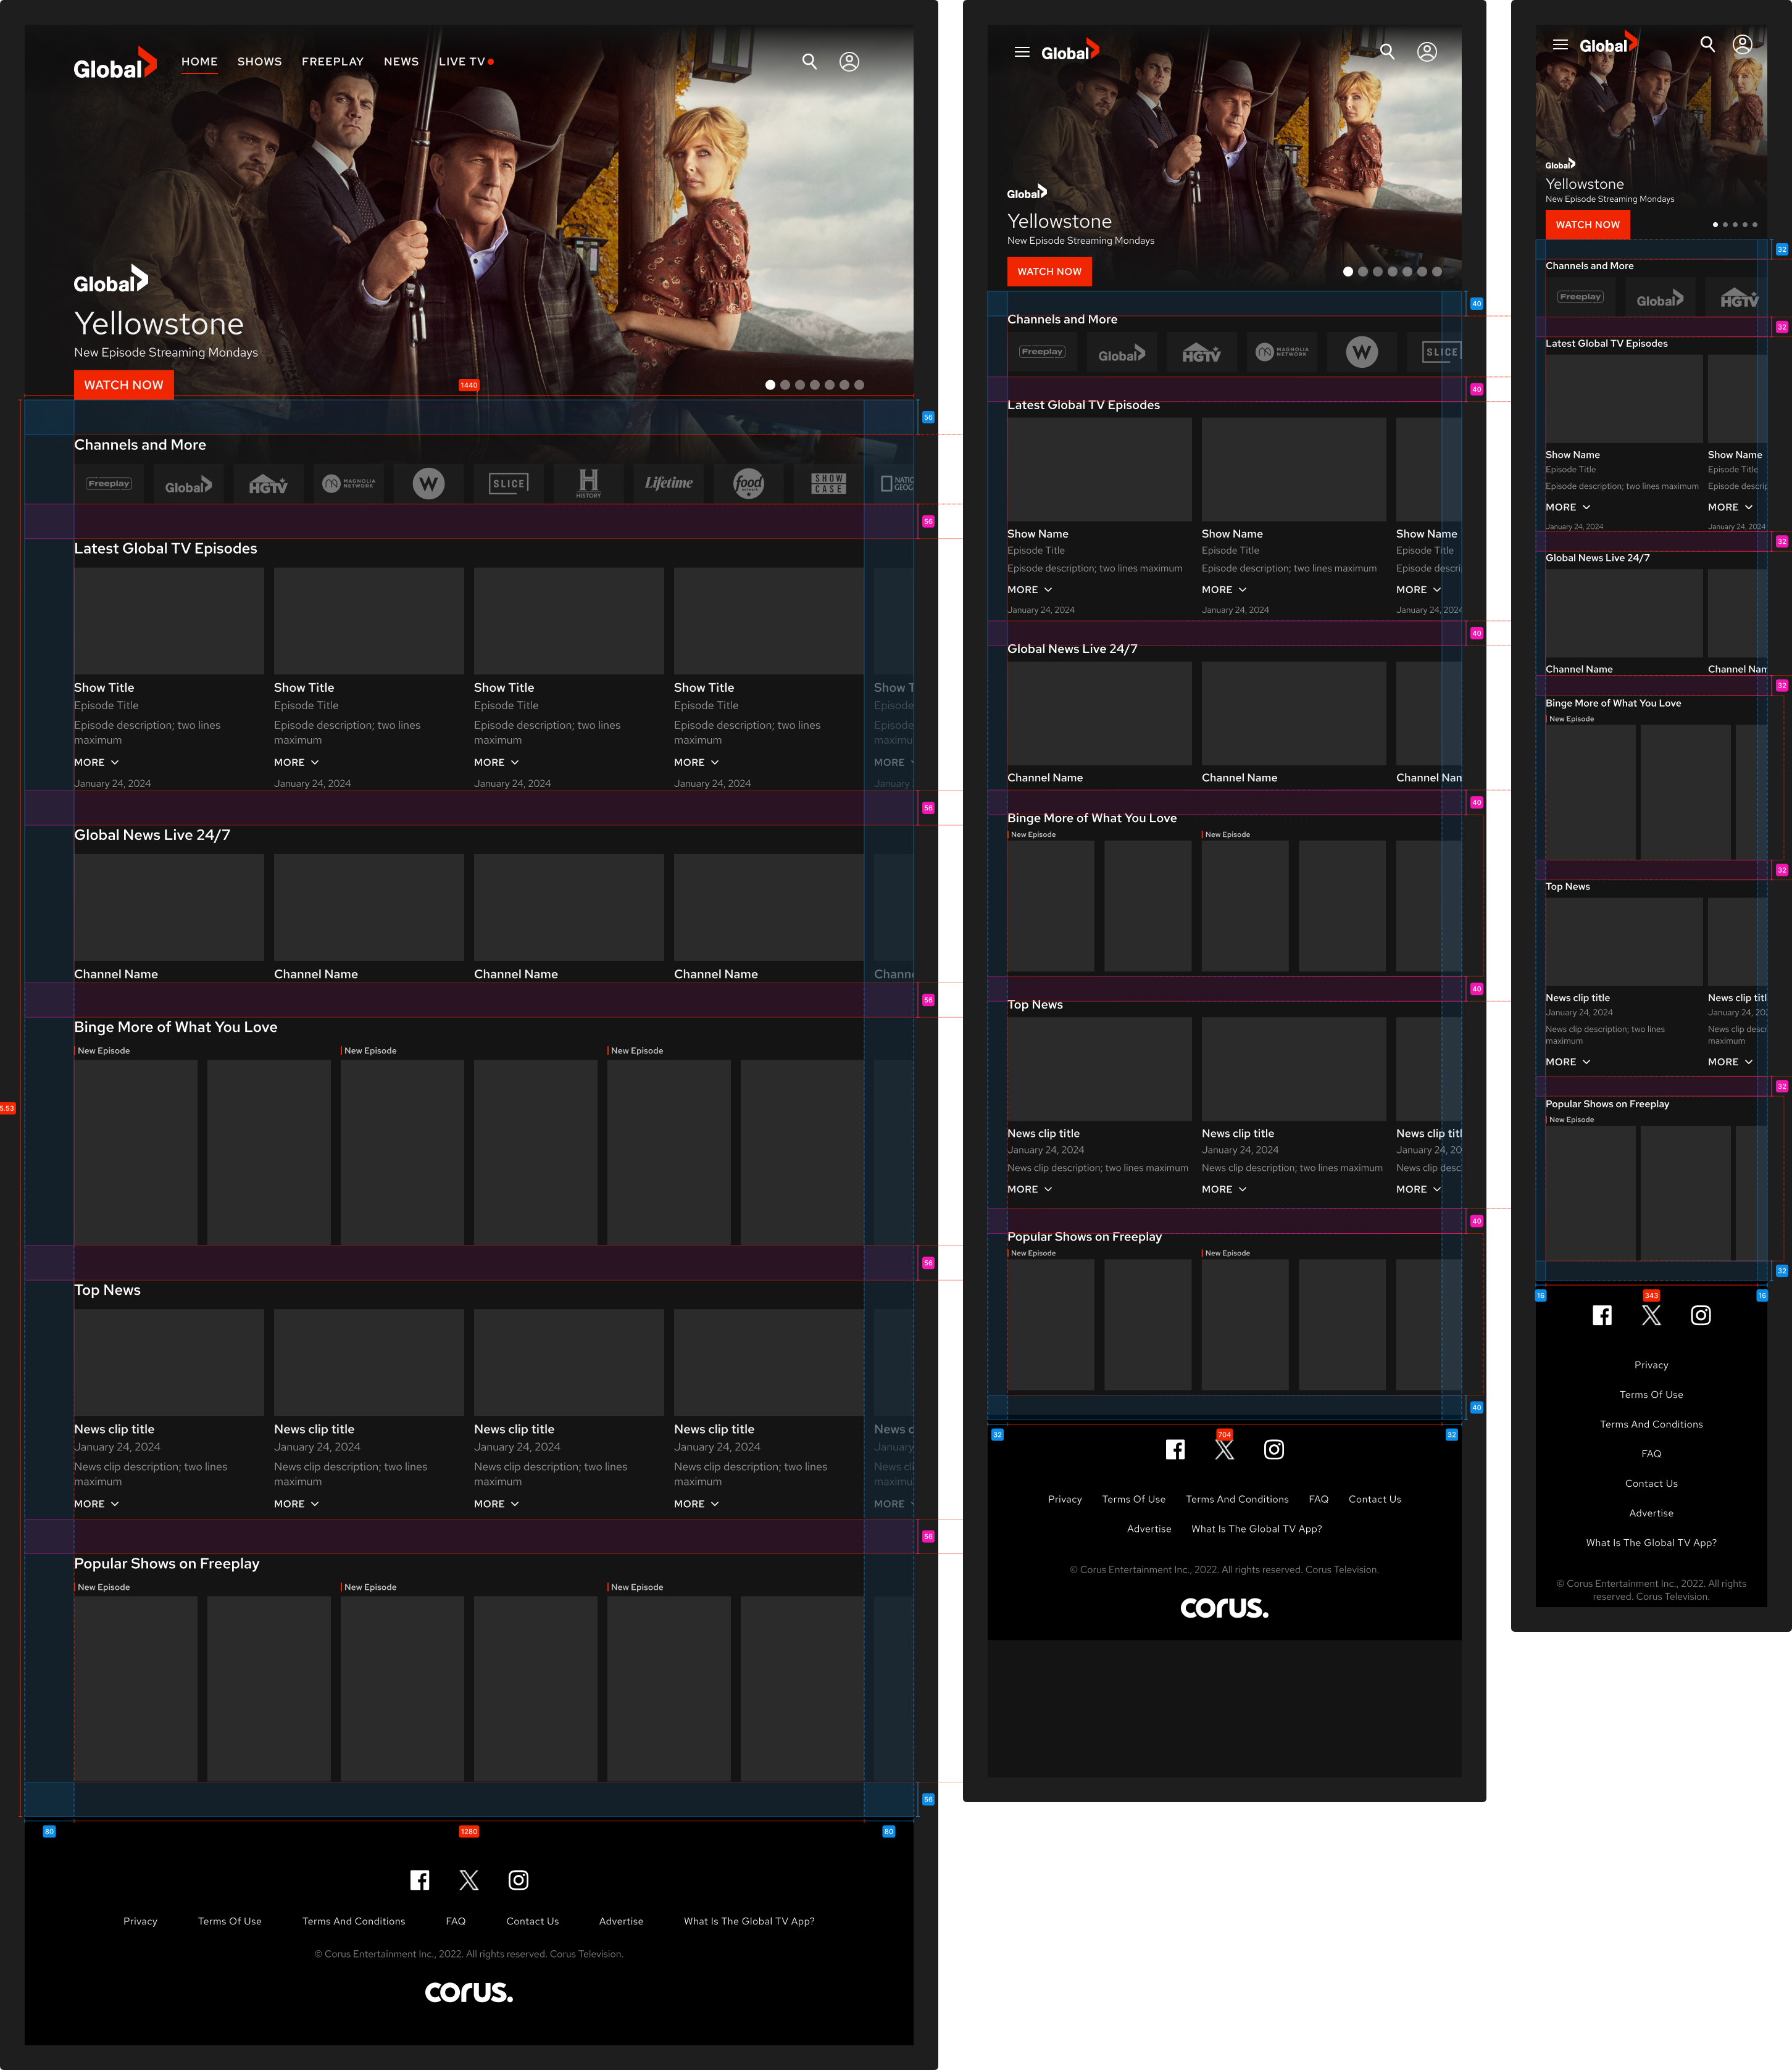Open the NEWS tab in desktop navigation
The image size is (1792, 2070).
pos(401,62)
